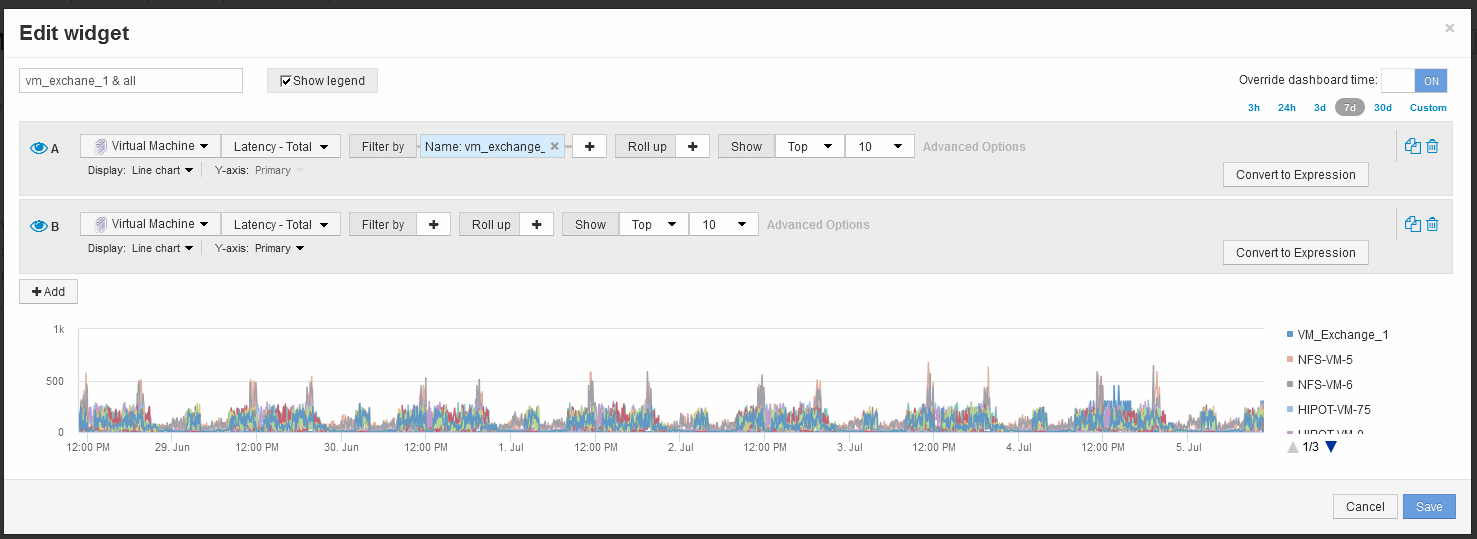Delete query A with trash icon
The image size is (1477, 539).
(1432, 146)
